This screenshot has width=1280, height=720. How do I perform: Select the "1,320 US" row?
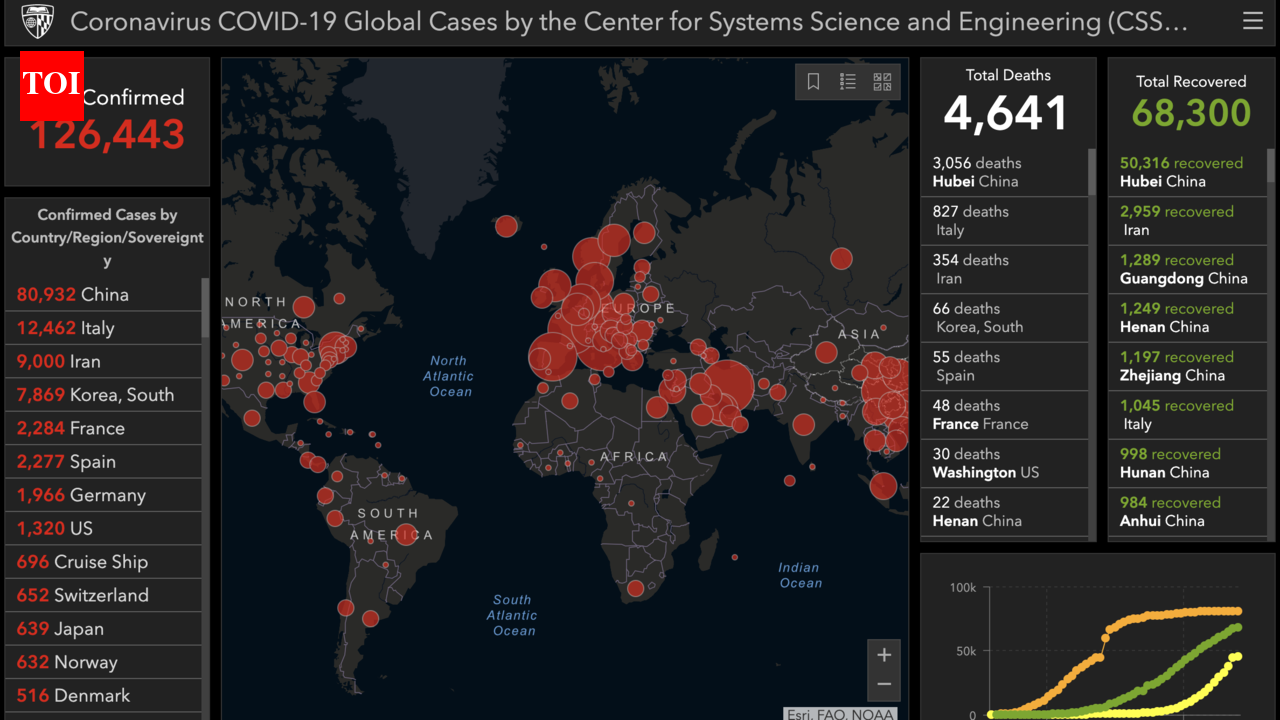(x=104, y=528)
